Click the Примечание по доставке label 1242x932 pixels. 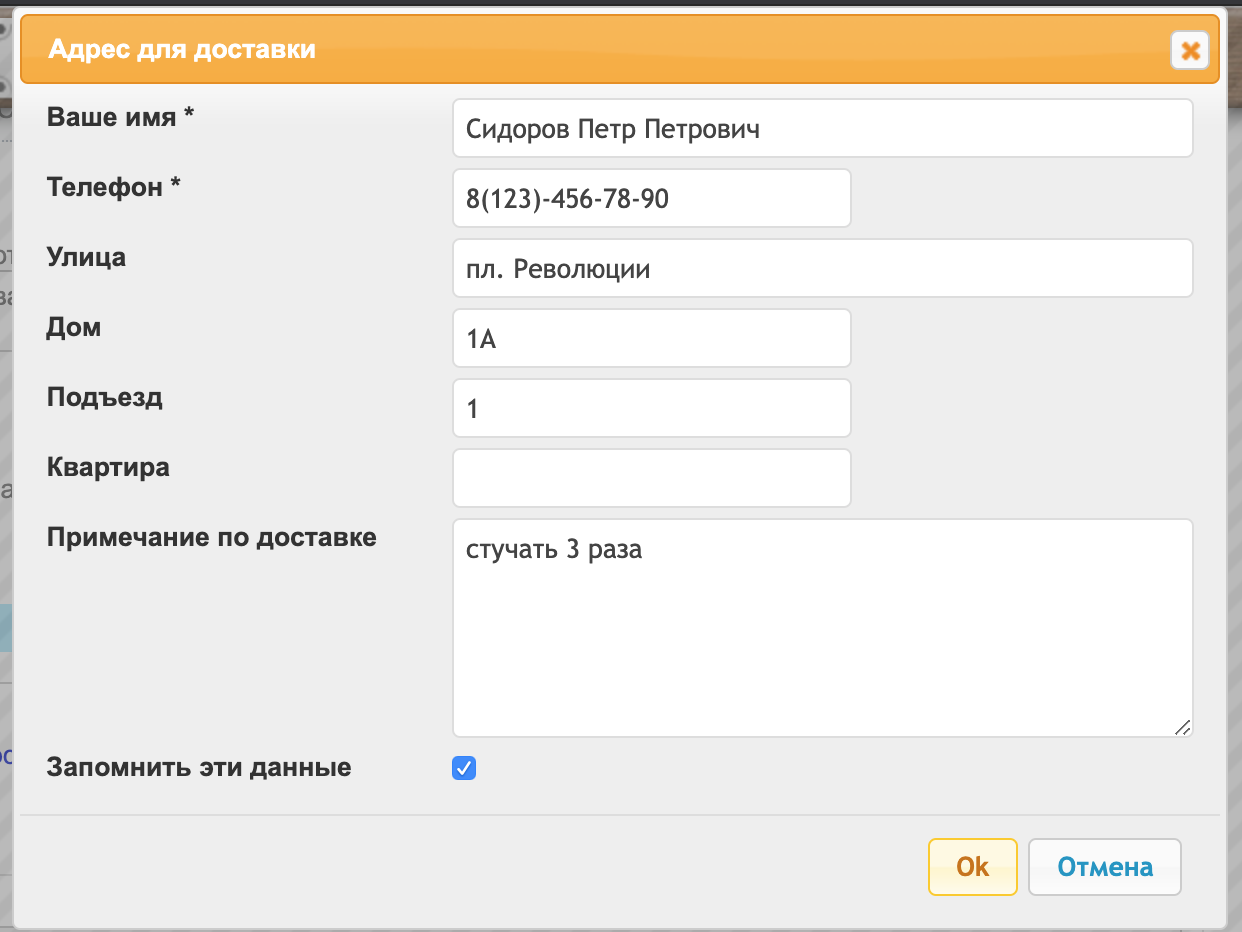point(212,537)
